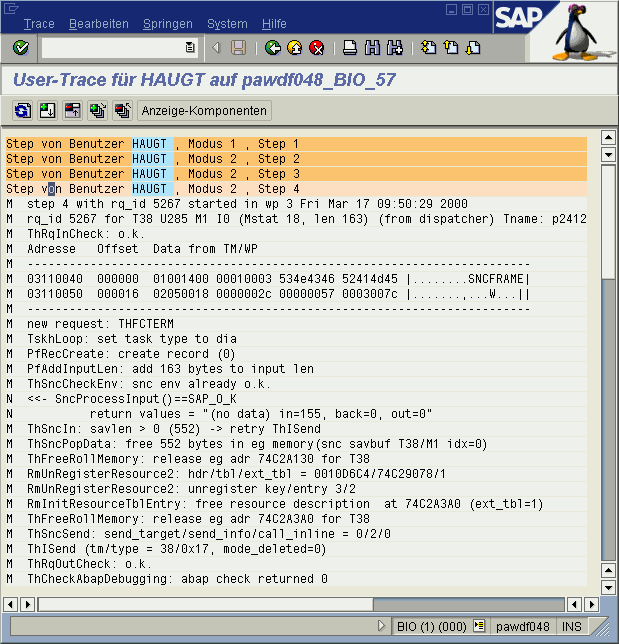Click the Find Next binoculars-plus icon
Viewport: 619px width, 644px height.
[395, 48]
